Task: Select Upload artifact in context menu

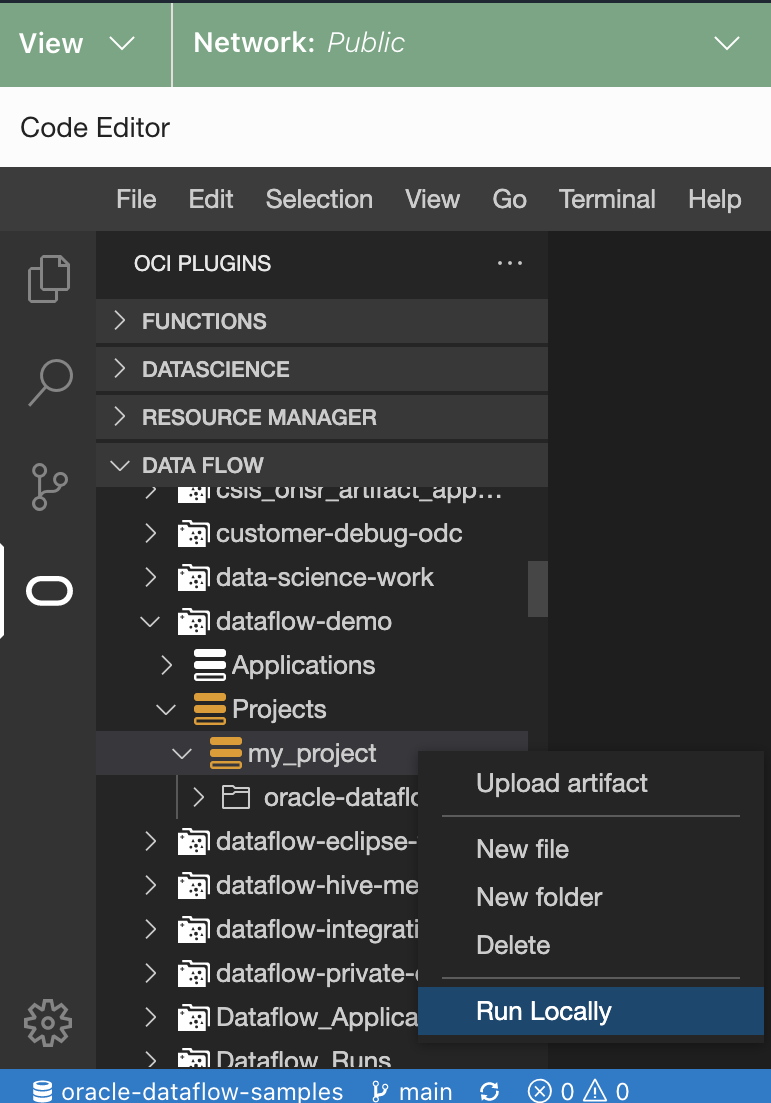Action: (x=561, y=783)
